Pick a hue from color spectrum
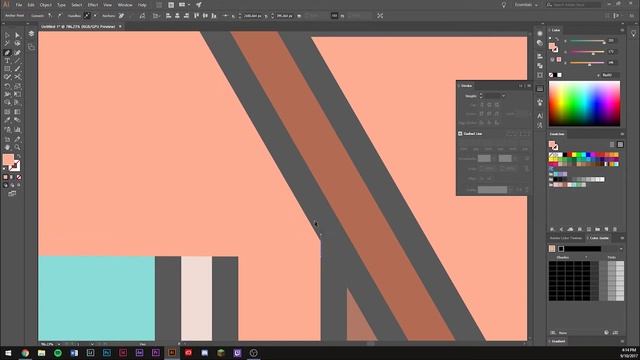The width and height of the screenshot is (640, 360). (x=584, y=103)
